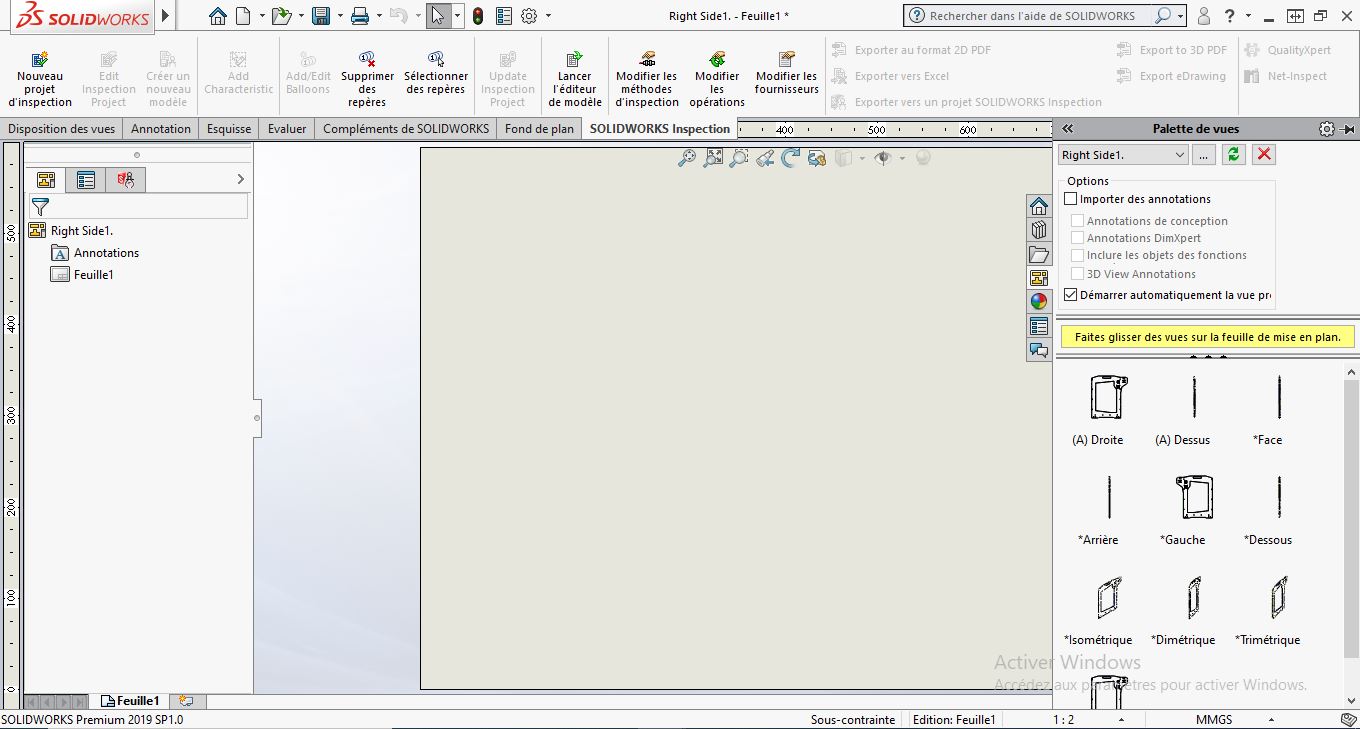Refresh the view palette with green arrows button
Viewport: 1360px width, 729px height.
pyautogui.click(x=1234, y=155)
